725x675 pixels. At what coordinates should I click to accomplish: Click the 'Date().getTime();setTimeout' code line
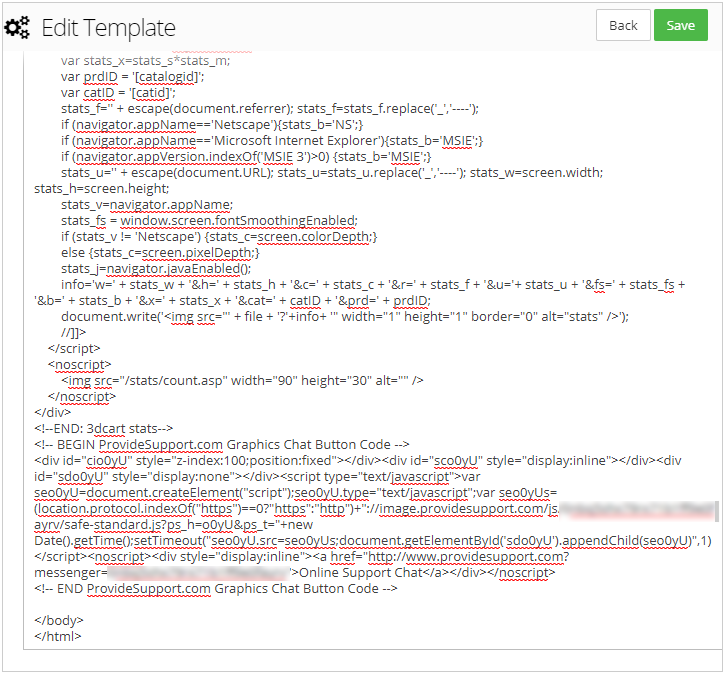373,540
